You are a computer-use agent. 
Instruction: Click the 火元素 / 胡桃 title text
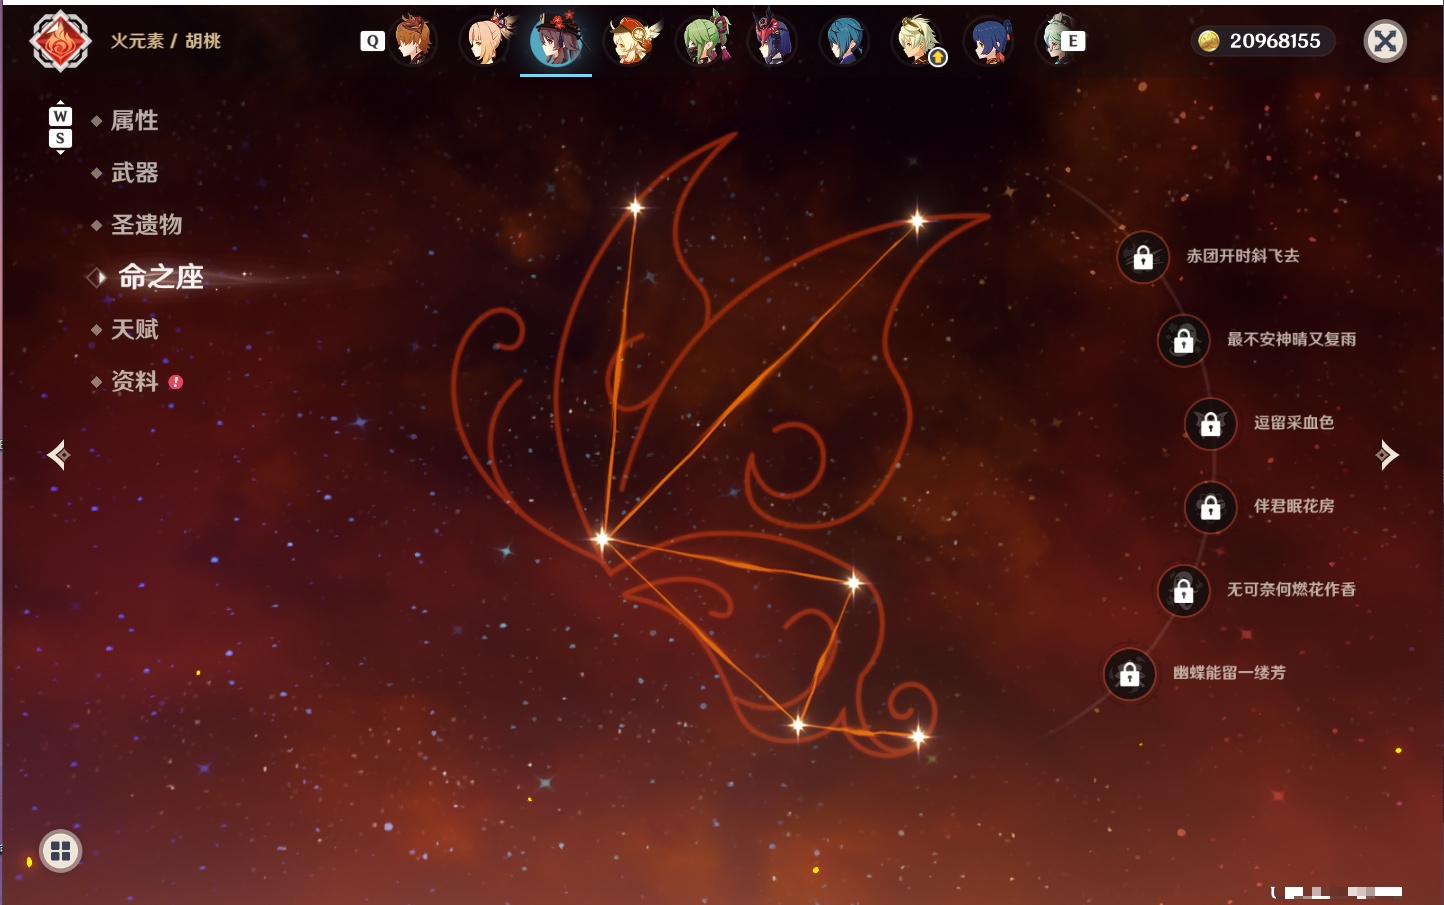(165, 41)
